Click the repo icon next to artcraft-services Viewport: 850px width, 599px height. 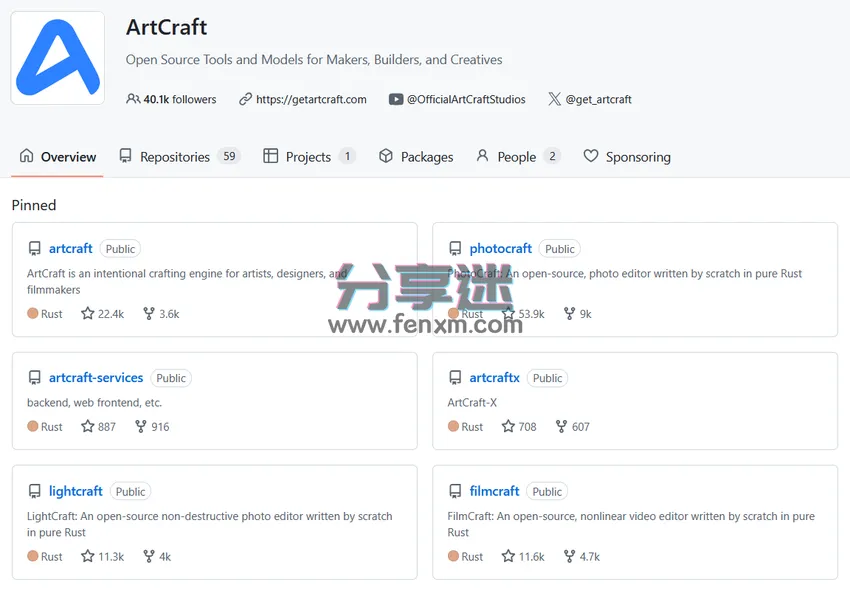(x=35, y=378)
